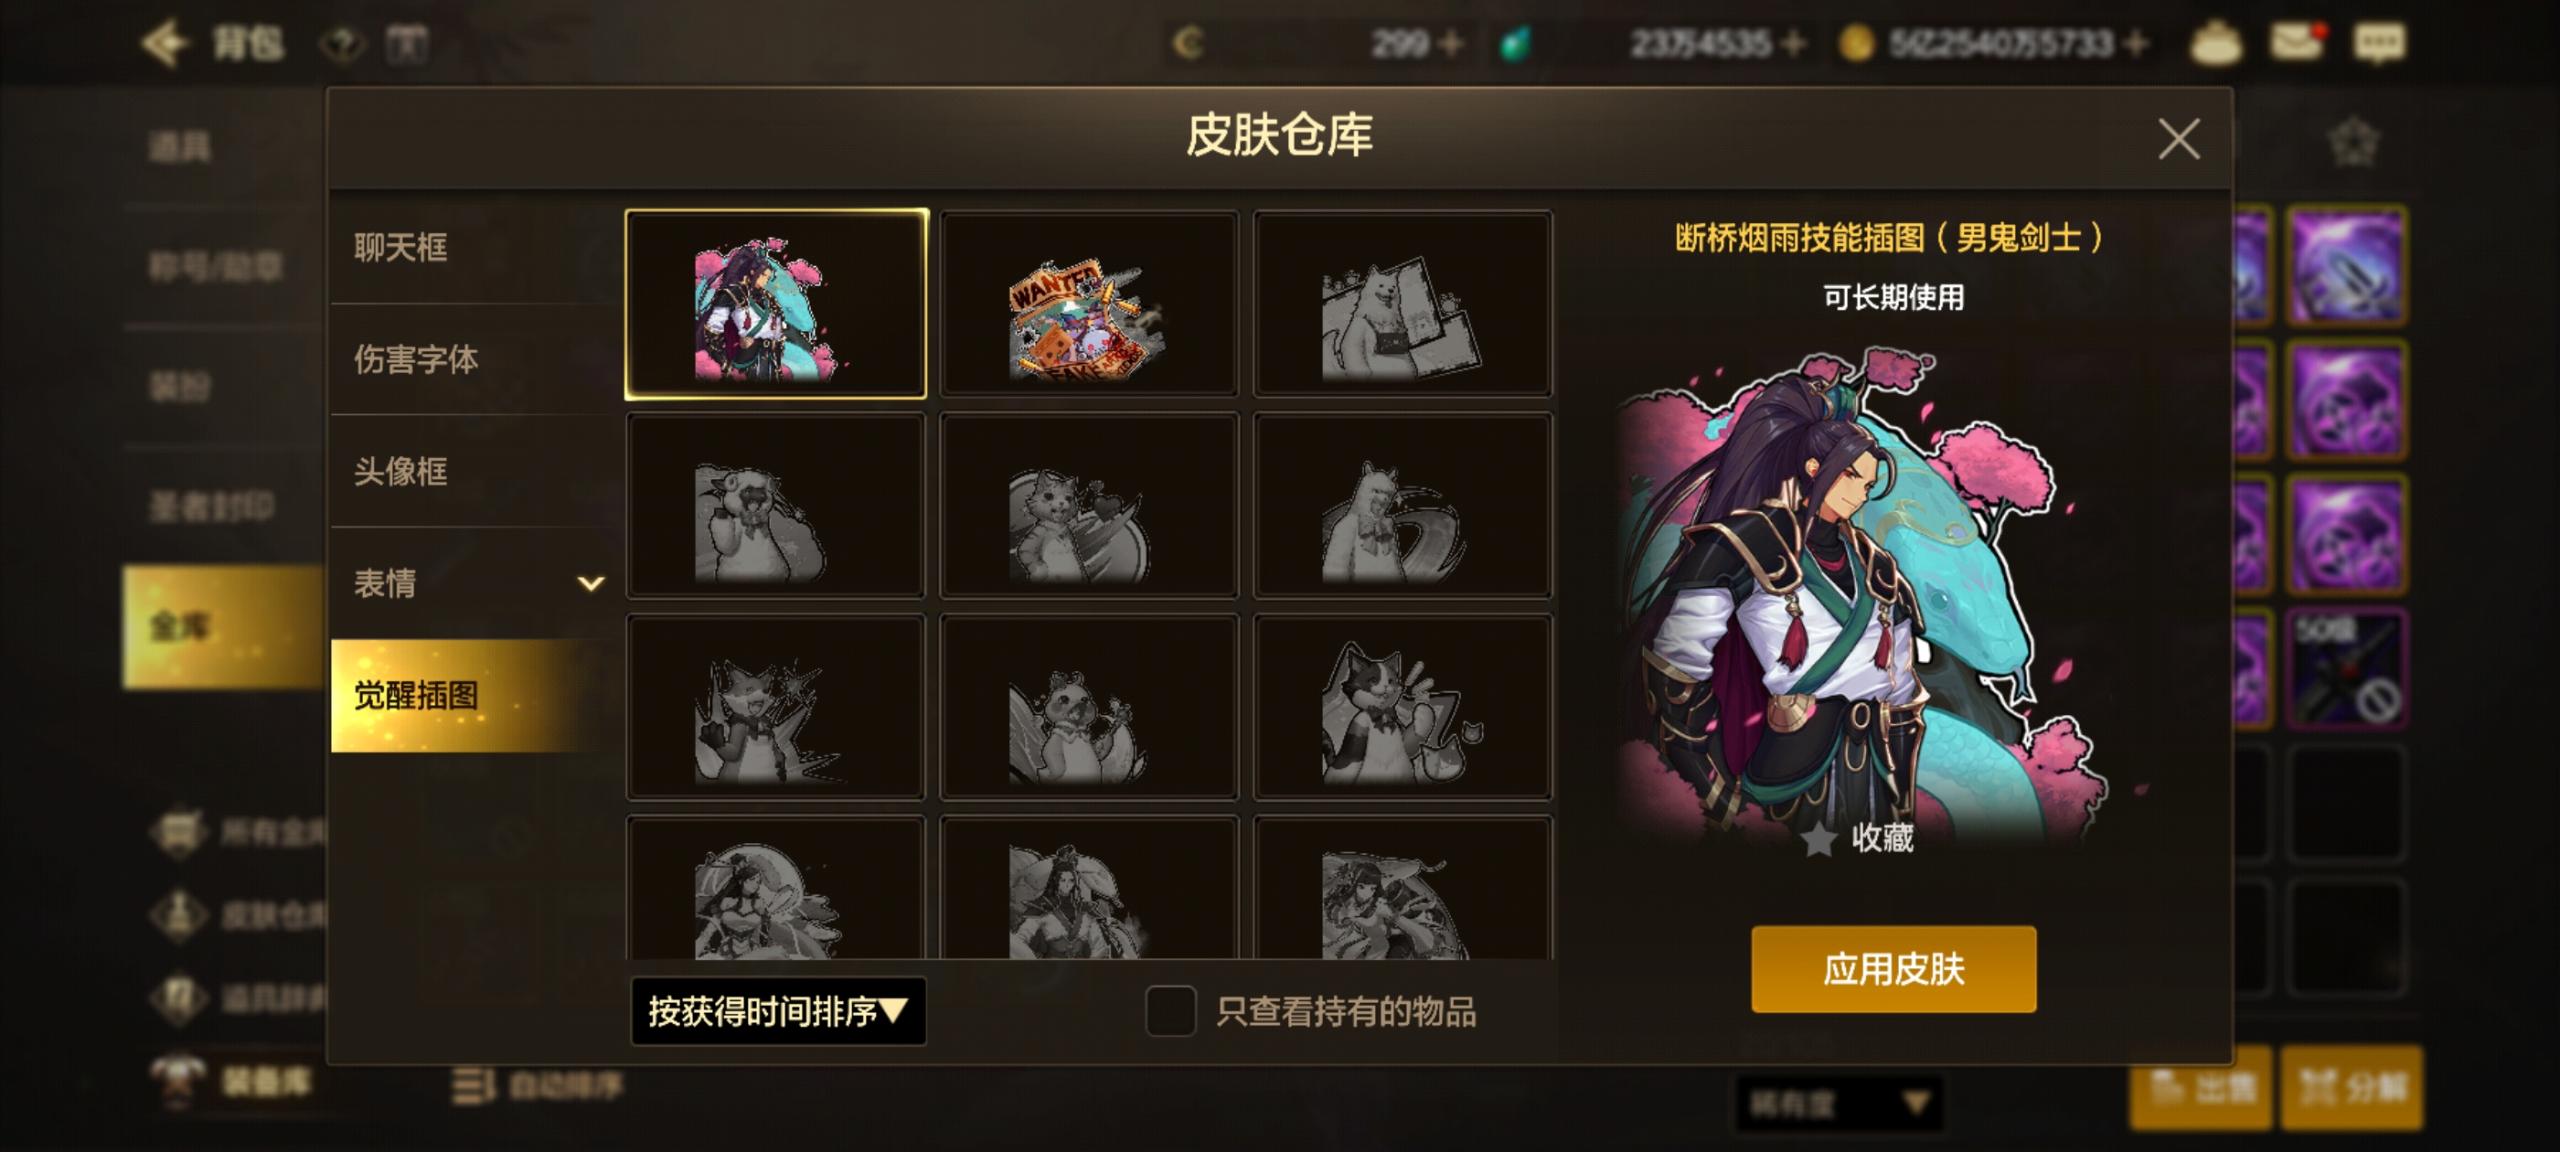Select the male ghost swordsman illustration thumbnail
This screenshot has height=1152, width=2560.
click(x=776, y=304)
